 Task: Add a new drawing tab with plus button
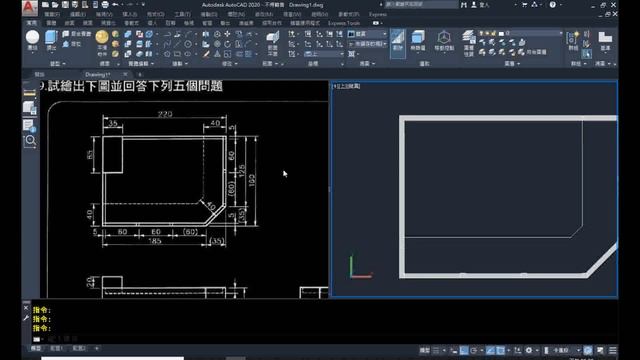pos(140,75)
